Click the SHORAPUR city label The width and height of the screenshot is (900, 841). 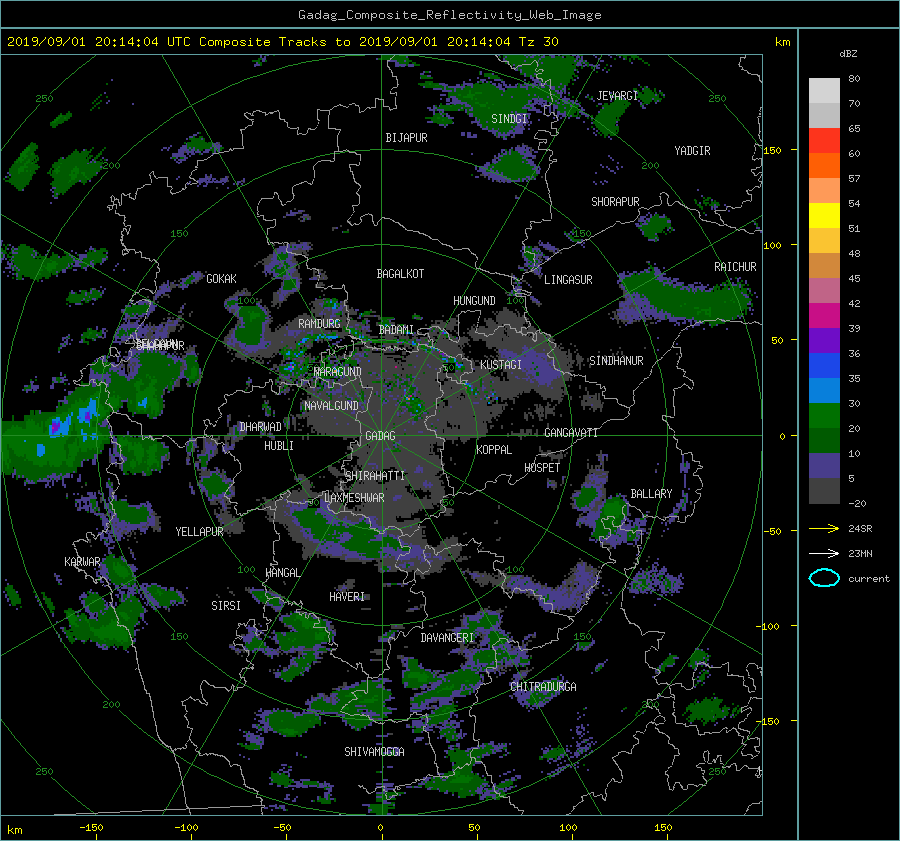click(x=615, y=202)
